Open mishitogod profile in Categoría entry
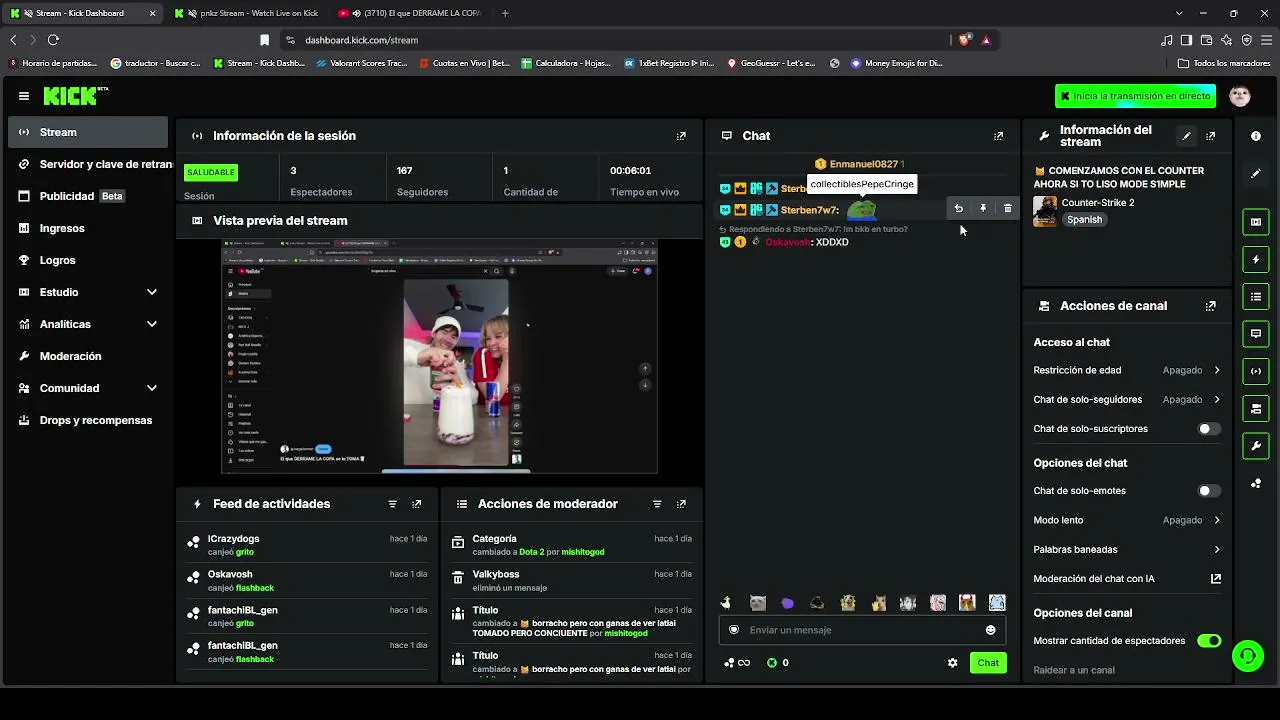The height and width of the screenshot is (720, 1280). click(x=583, y=552)
